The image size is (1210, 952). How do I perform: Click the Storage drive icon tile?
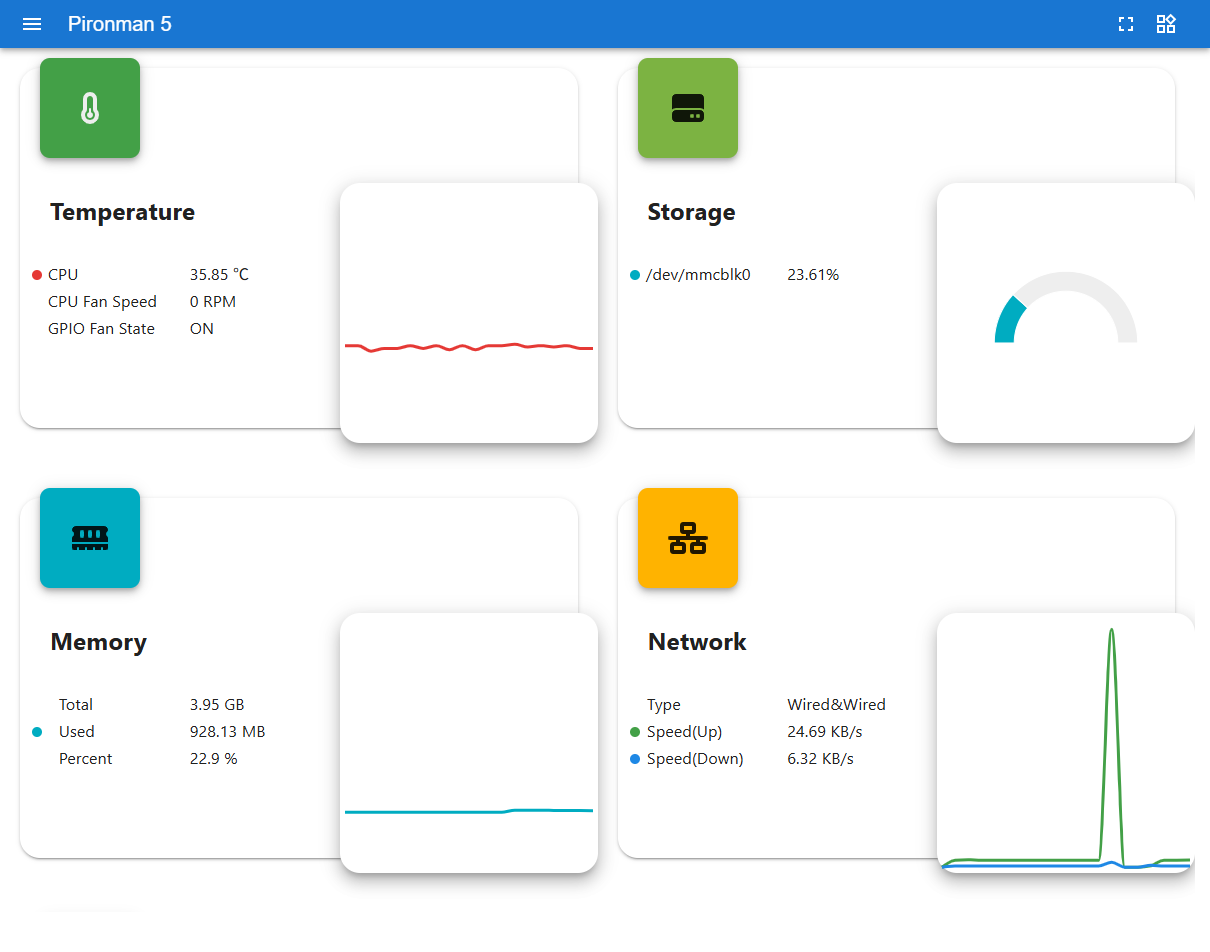pos(688,108)
